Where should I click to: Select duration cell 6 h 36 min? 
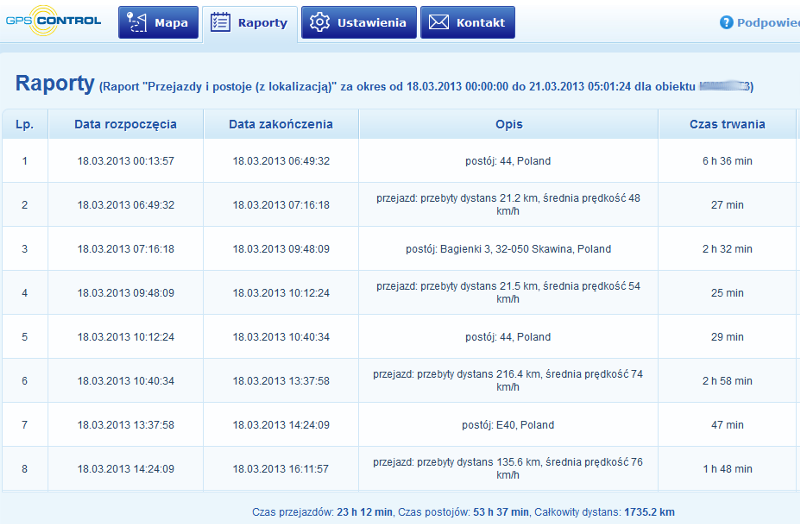[727, 161]
